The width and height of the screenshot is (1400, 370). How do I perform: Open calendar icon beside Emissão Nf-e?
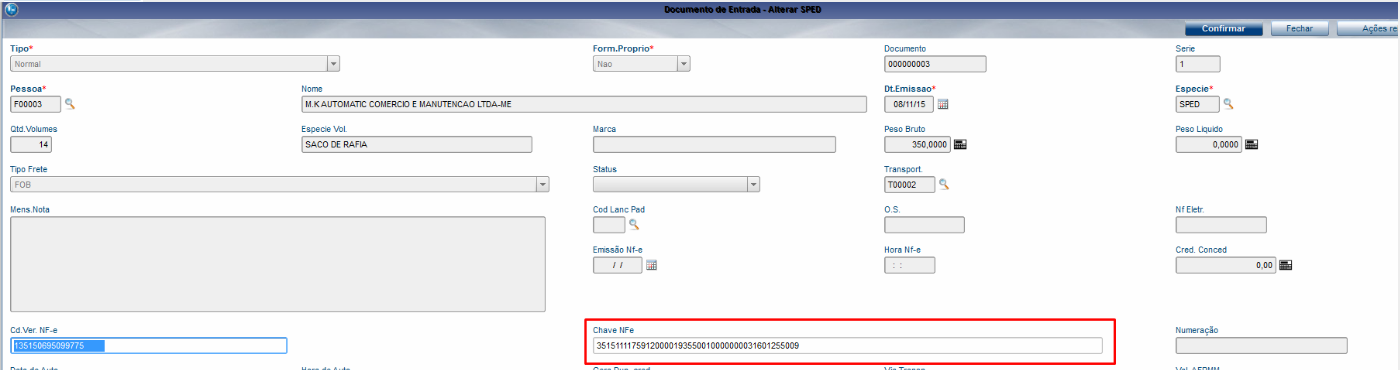651,265
